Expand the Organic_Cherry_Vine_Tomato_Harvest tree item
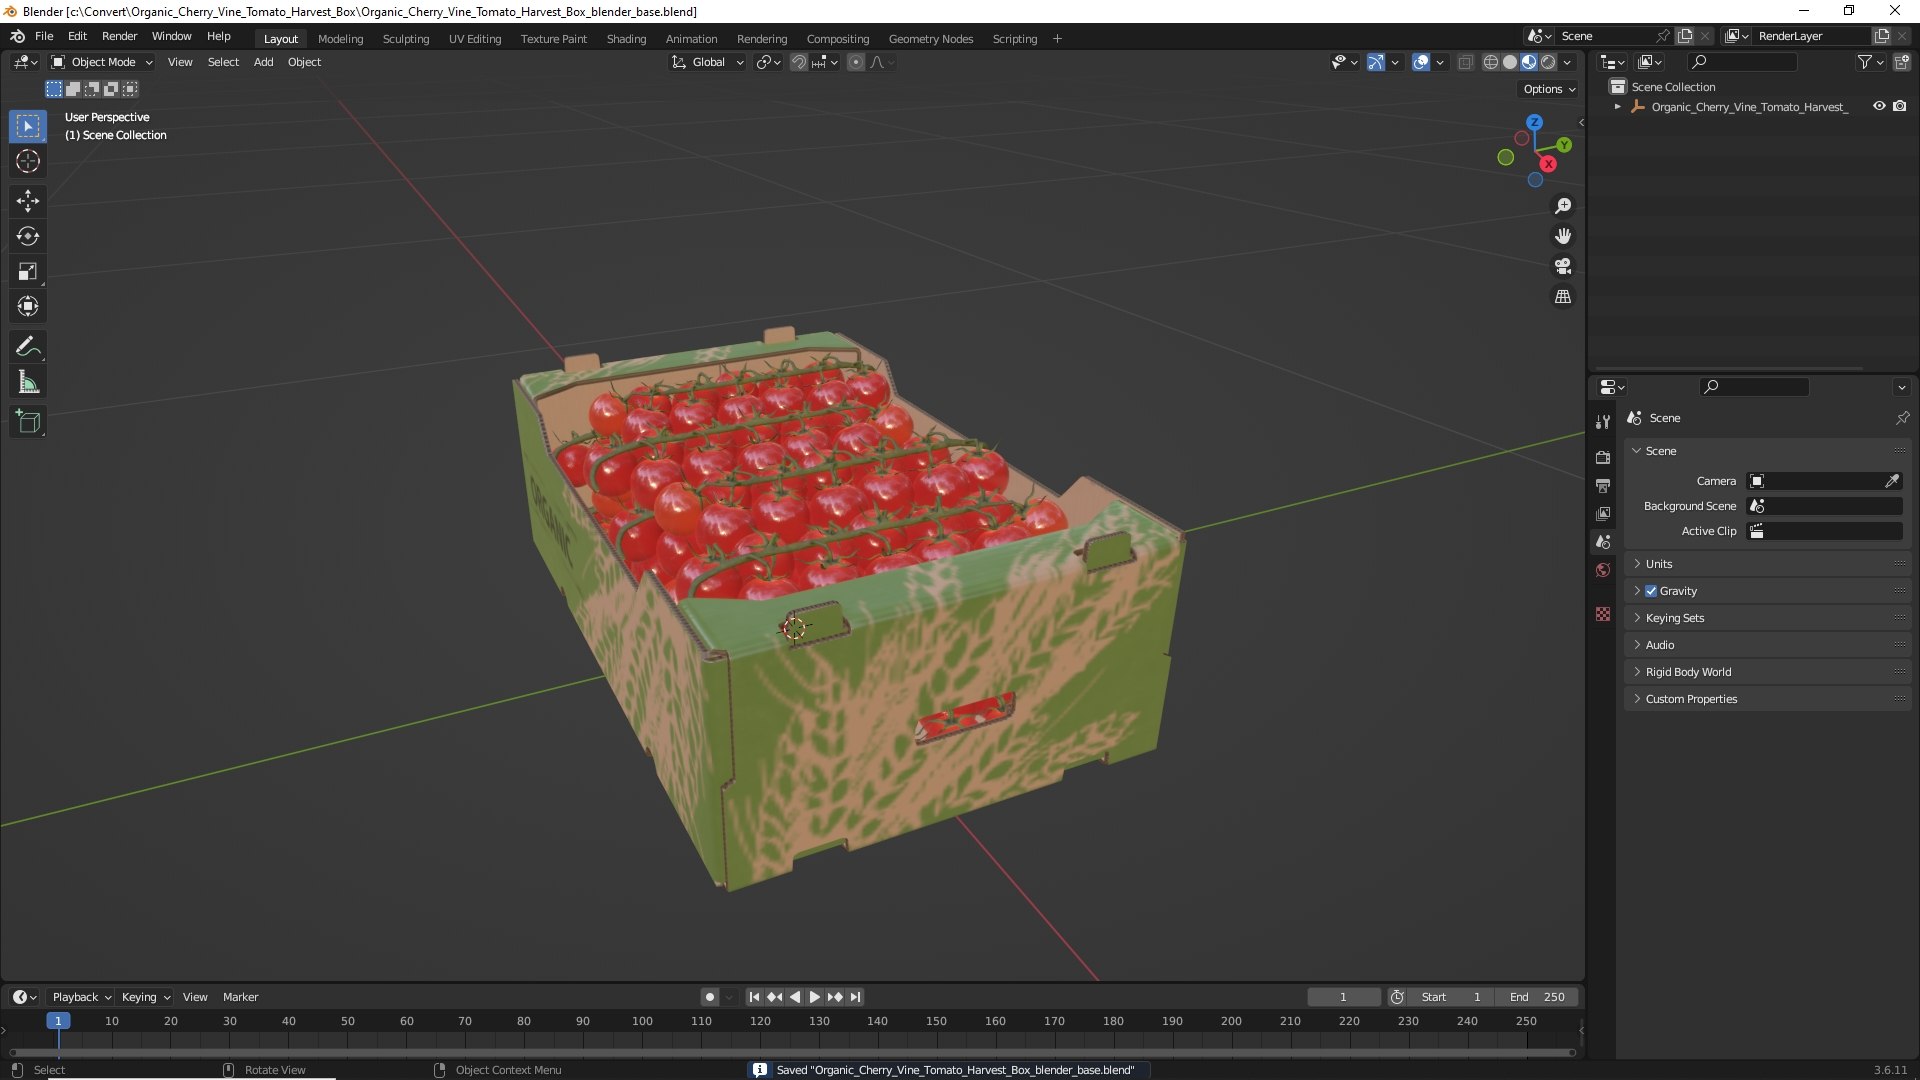This screenshot has height=1080, width=1920. tap(1617, 106)
